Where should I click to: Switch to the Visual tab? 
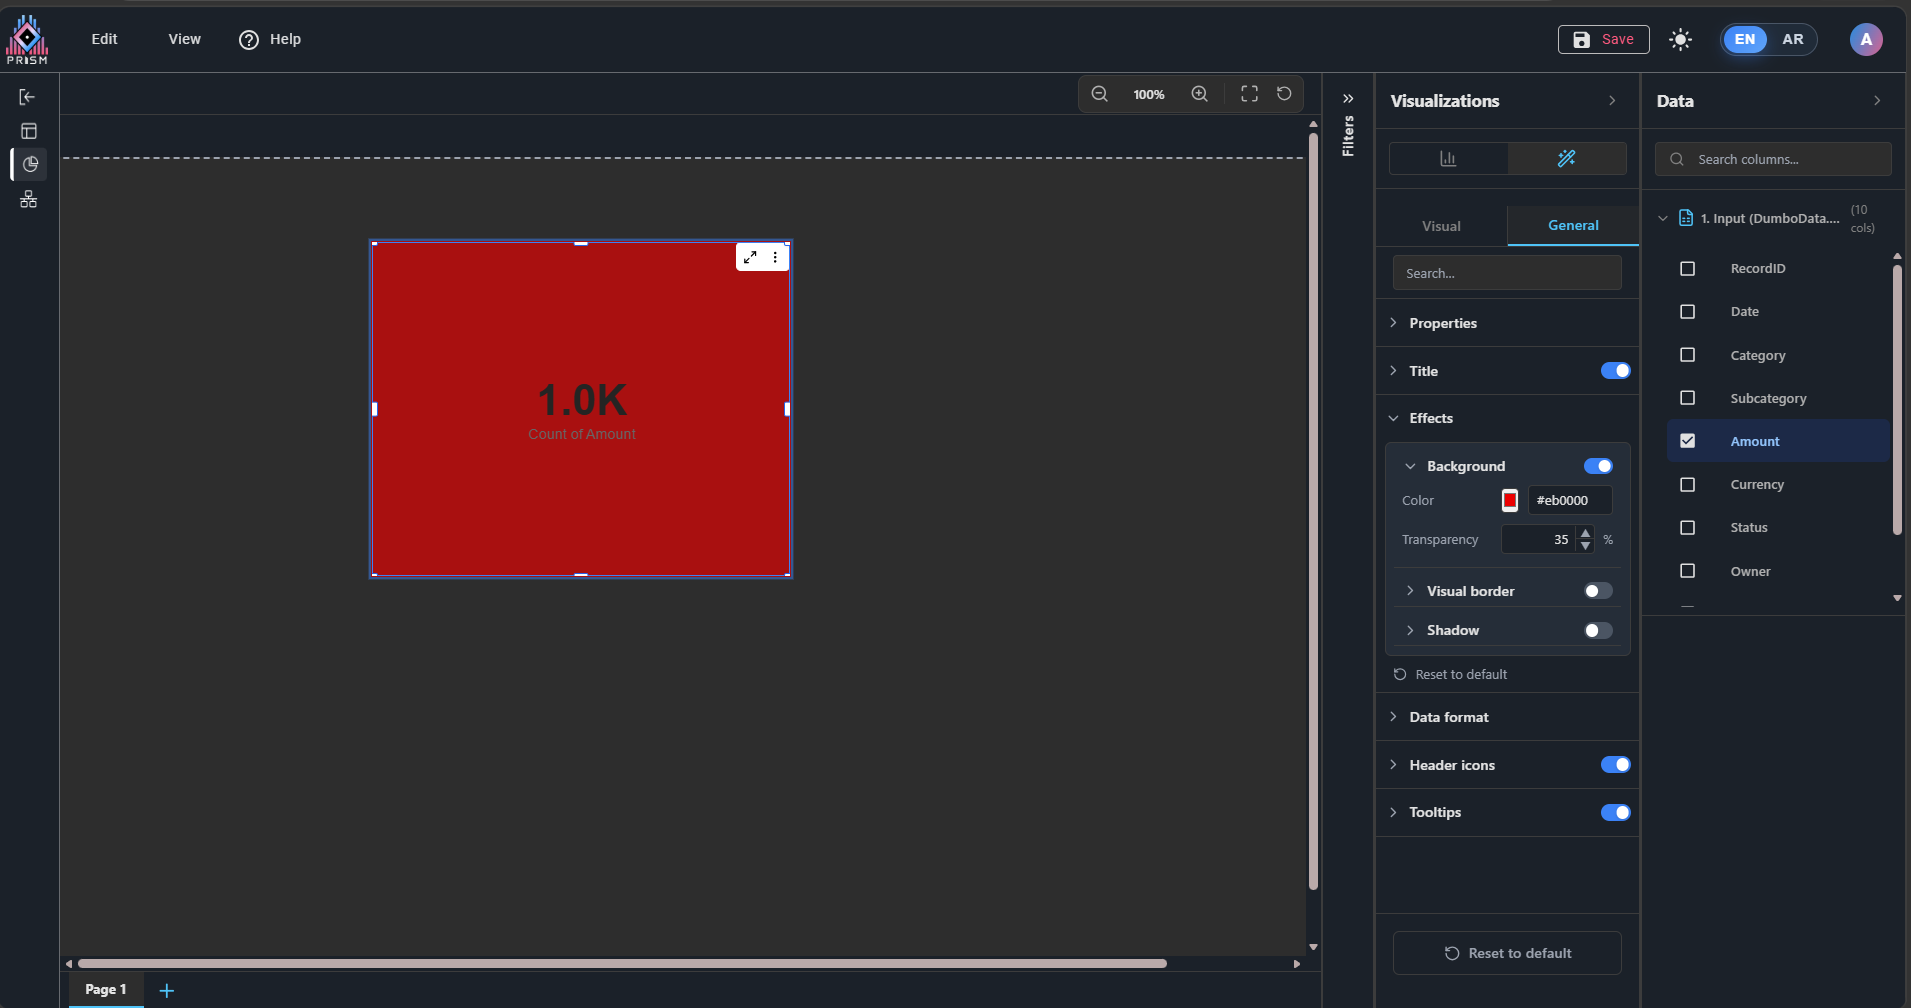1441,226
